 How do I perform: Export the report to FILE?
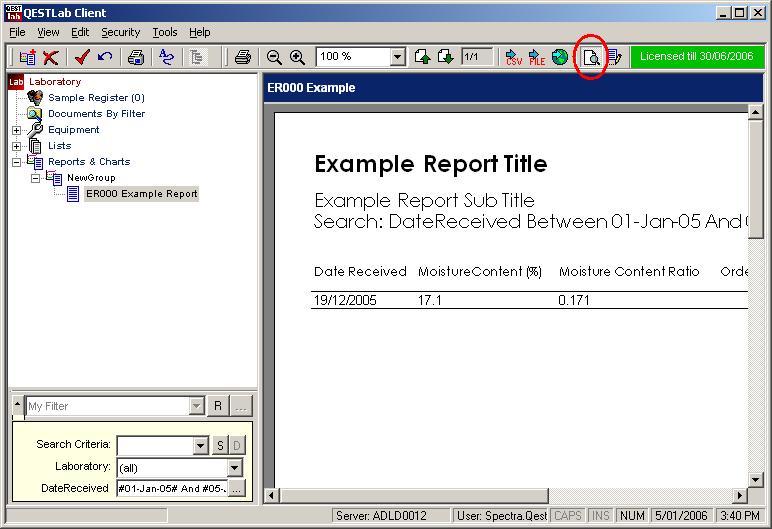536,57
